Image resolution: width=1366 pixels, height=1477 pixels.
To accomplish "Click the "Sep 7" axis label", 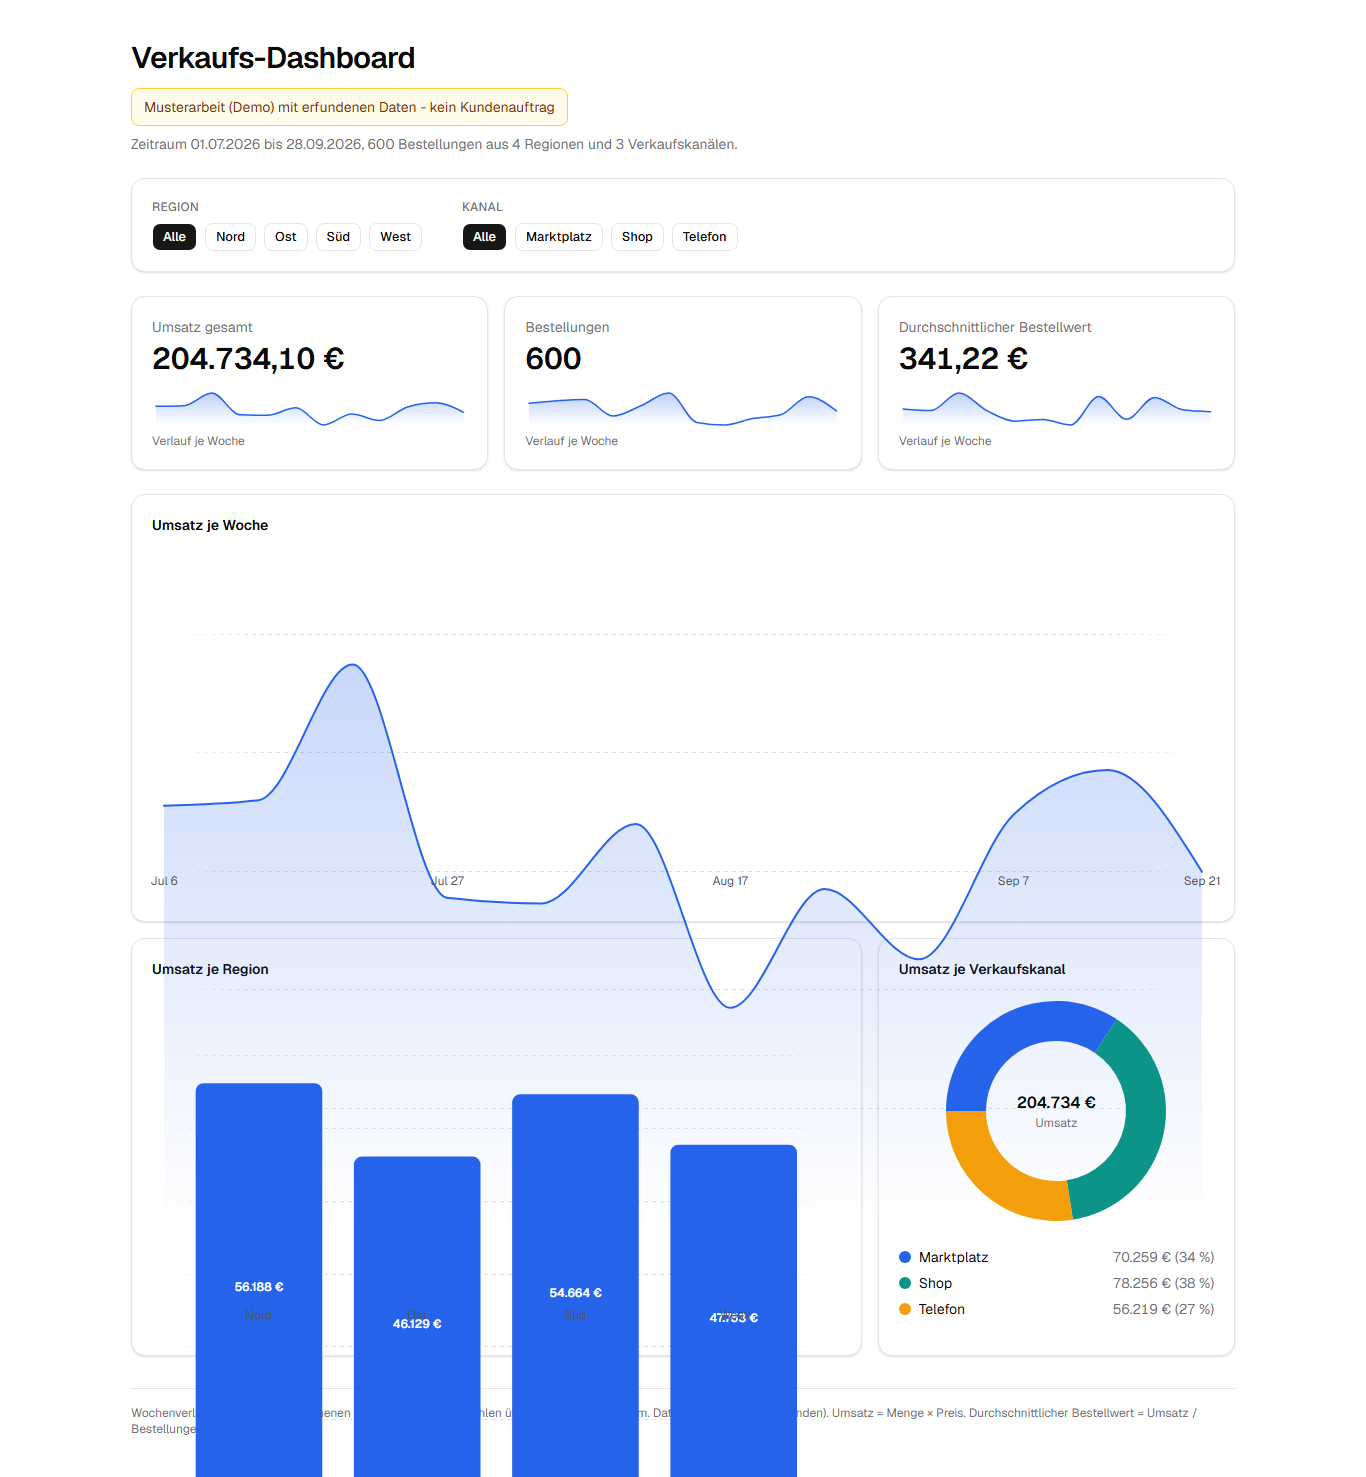I will coord(1013,881).
